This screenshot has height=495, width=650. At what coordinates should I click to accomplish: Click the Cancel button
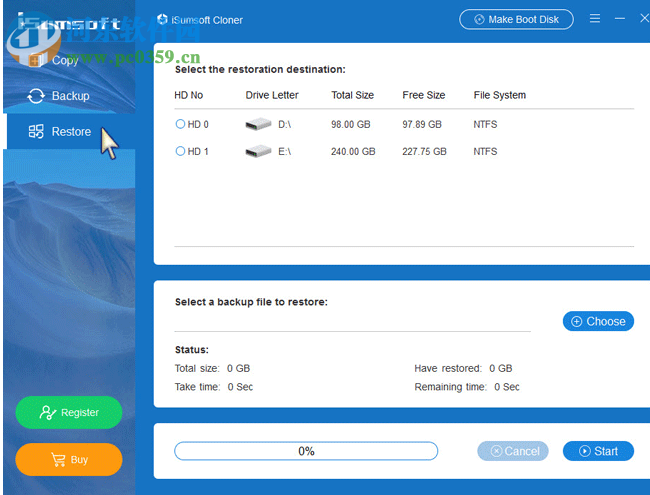tap(513, 451)
